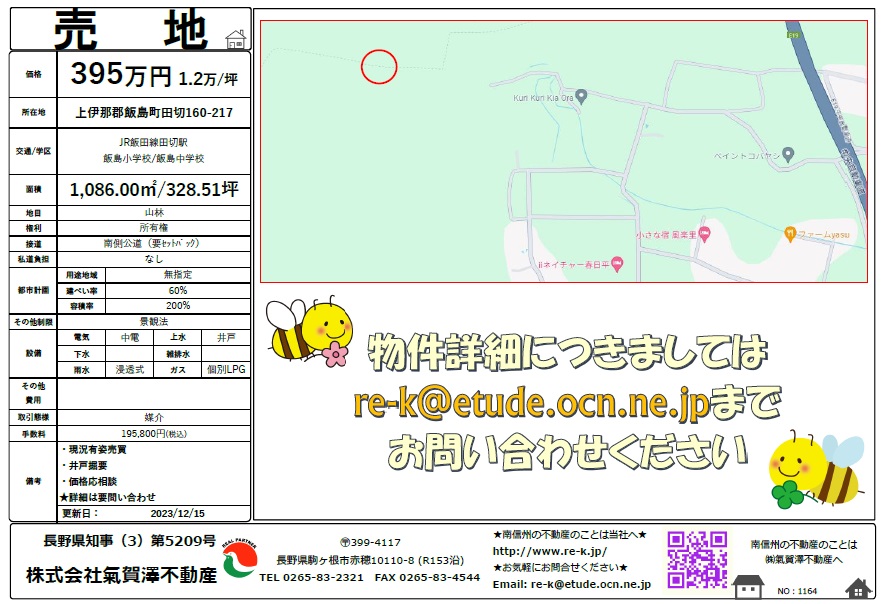The width and height of the screenshot is (884, 604).
Task: Click the house icon beside the 売地 title
Action: pyautogui.click(x=236, y=39)
